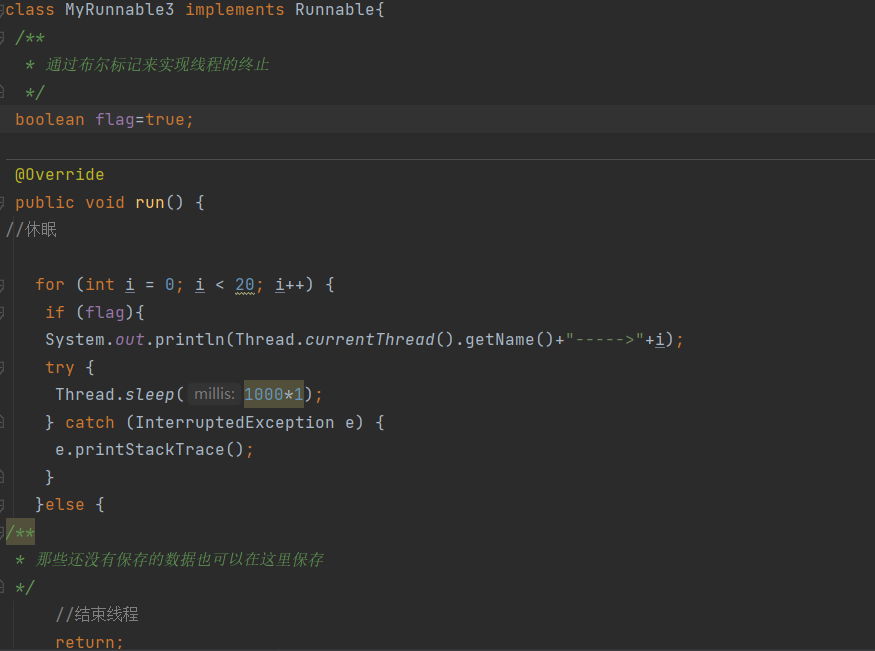
Task: Click the @Override annotation
Action: (59, 175)
